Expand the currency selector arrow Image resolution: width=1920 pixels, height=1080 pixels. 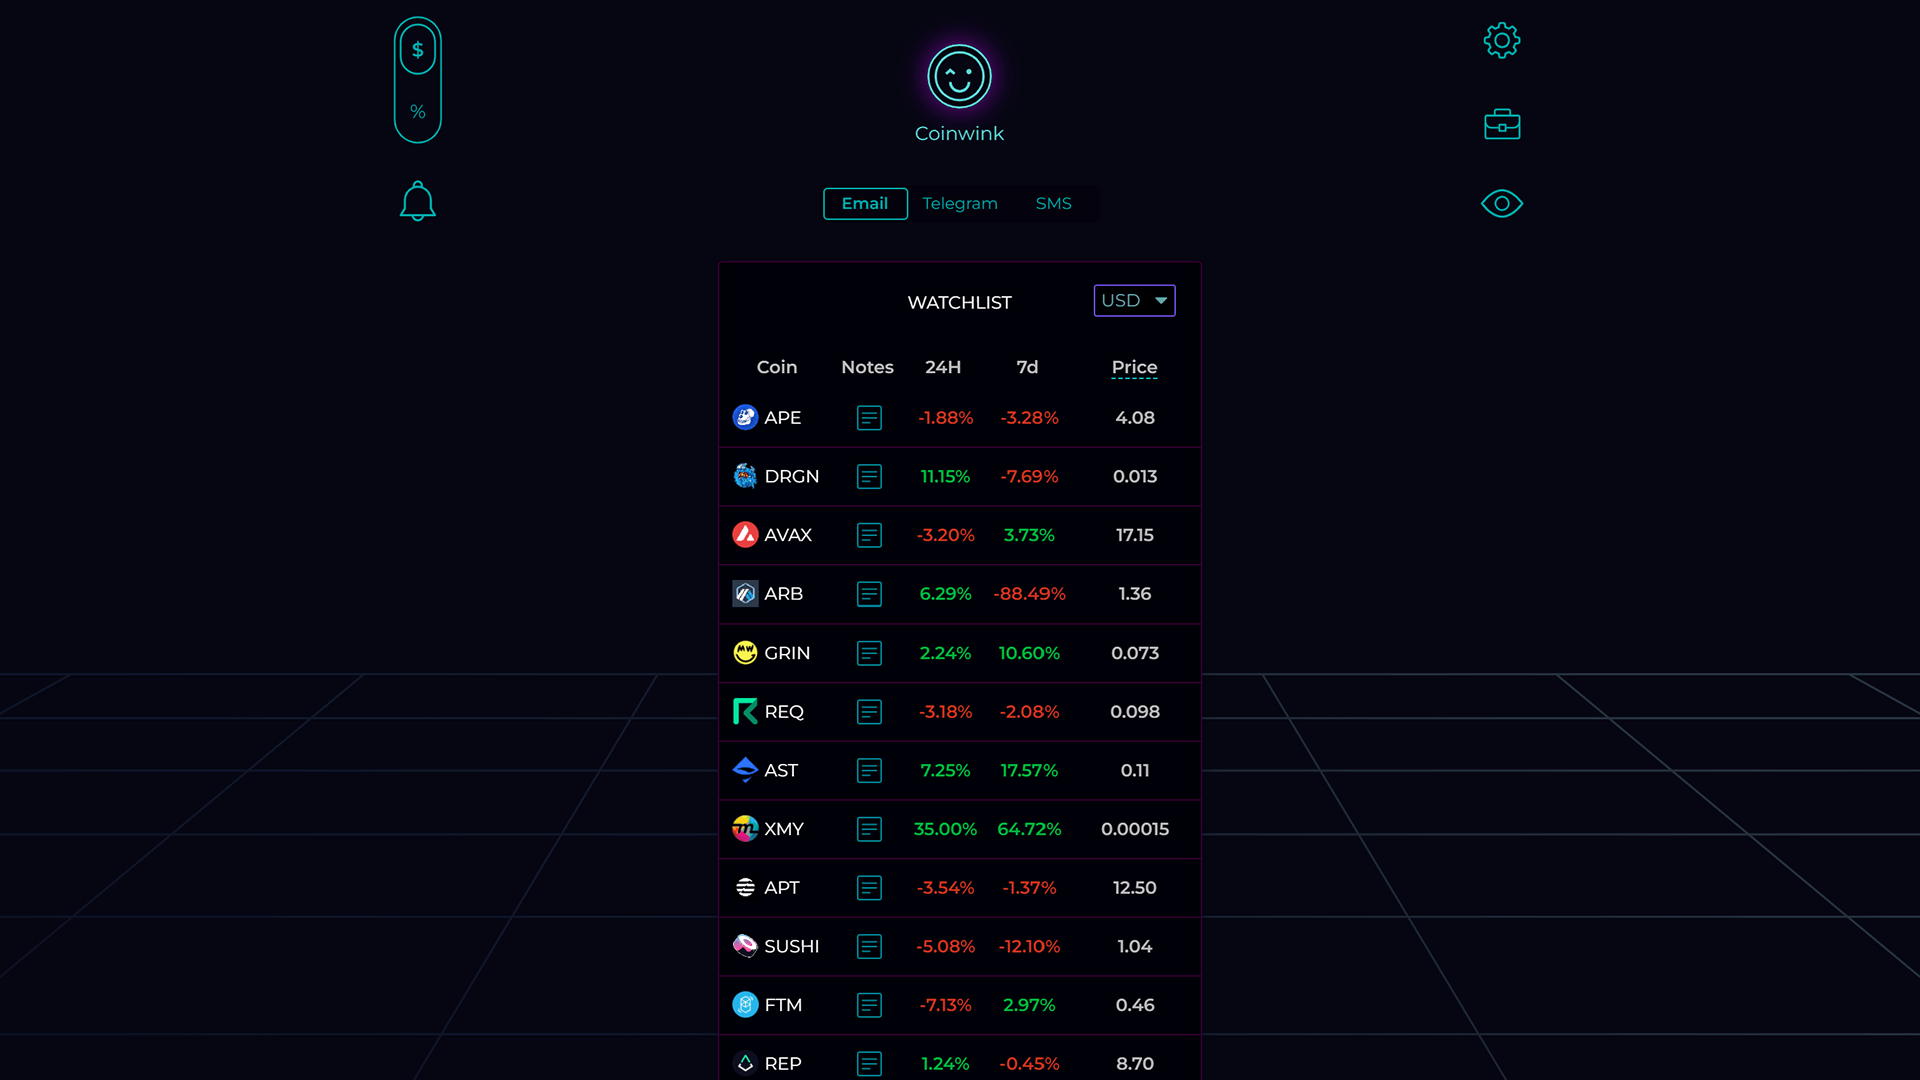1161,300
